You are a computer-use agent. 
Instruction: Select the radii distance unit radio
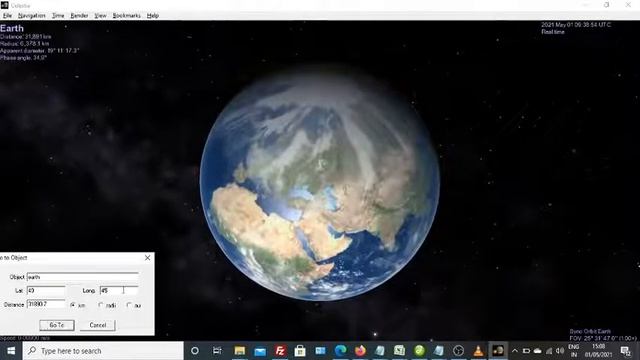(x=101, y=305)
